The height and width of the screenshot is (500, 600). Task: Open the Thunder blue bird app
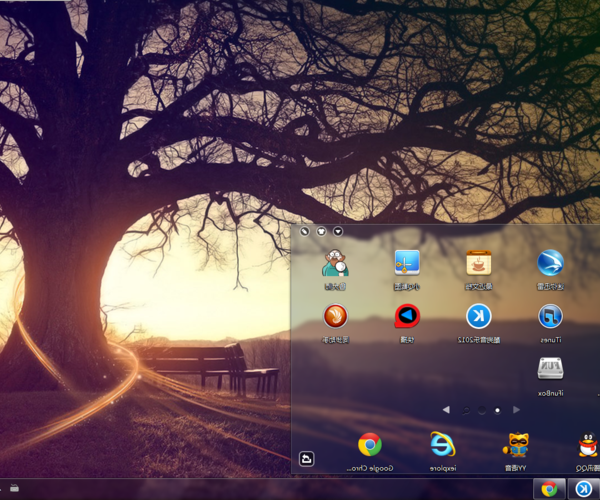coord(549,264)
